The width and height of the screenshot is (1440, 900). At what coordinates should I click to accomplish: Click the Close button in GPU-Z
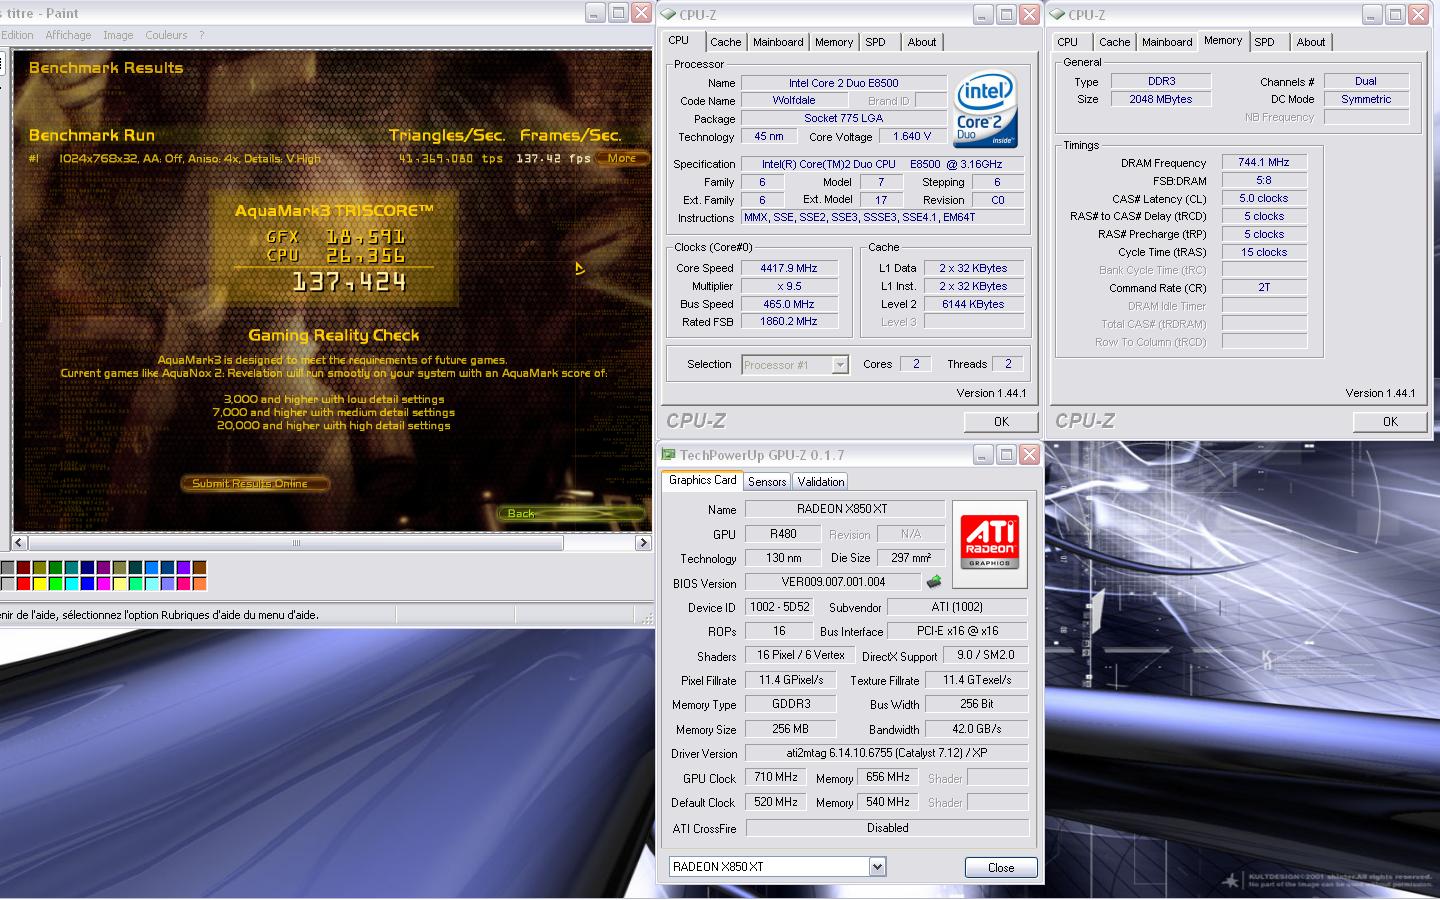click(x=1001, y=867)
